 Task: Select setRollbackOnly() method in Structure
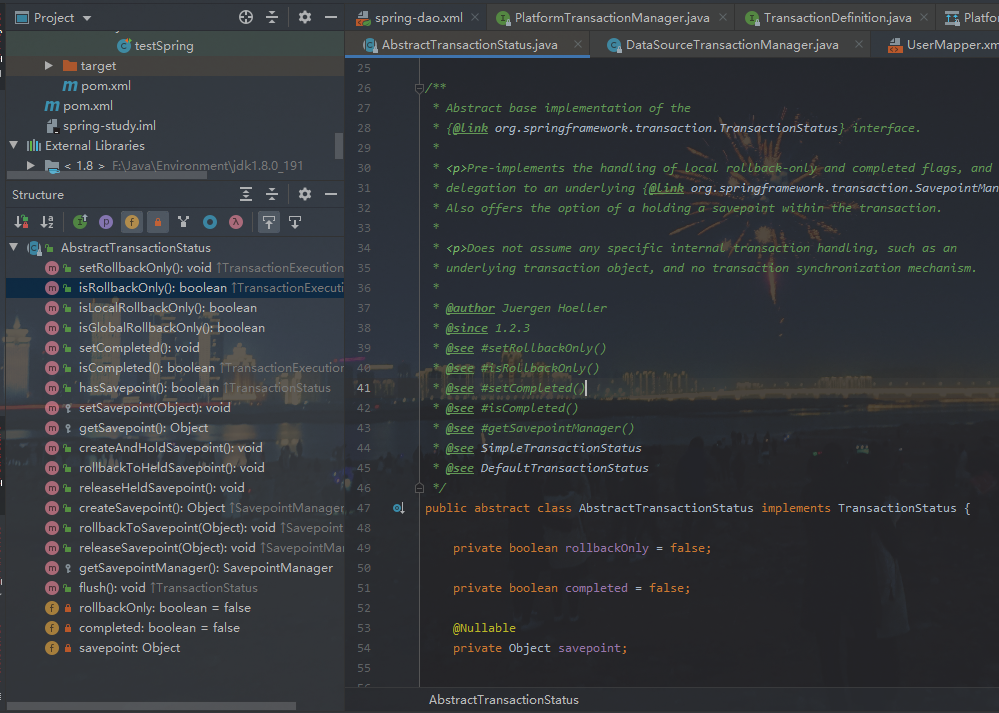(145, 268)
